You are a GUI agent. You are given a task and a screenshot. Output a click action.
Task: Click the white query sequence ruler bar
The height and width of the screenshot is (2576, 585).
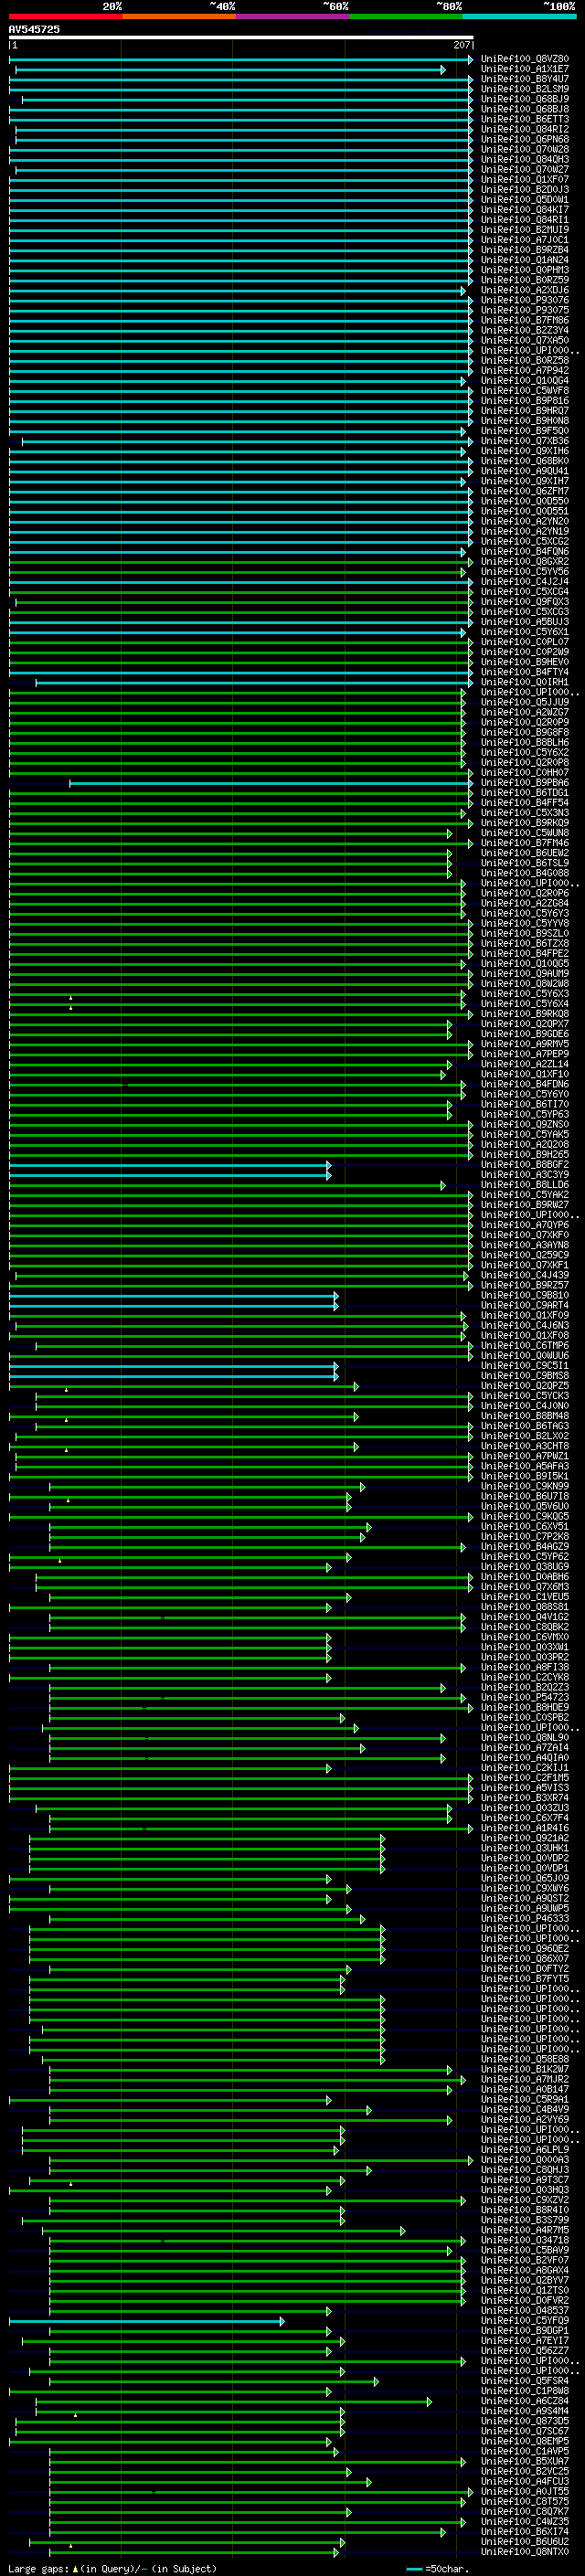[x=241, y=37]
